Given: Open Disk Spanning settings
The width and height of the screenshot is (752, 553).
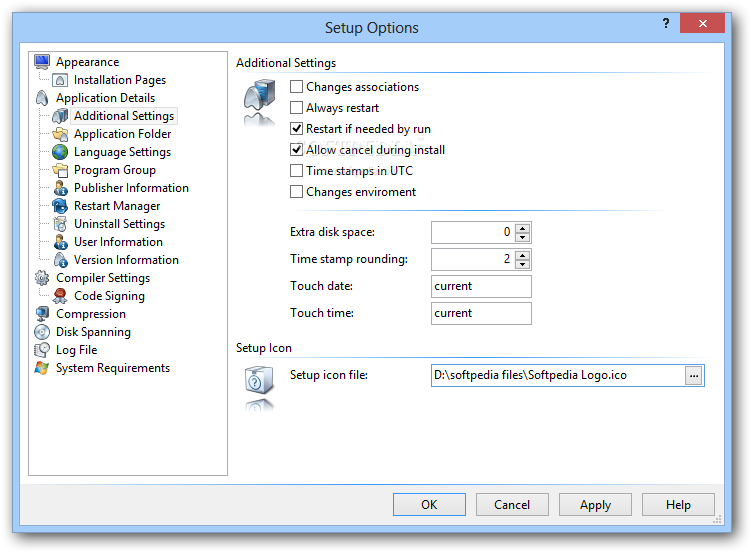Looking at the screenshot, I should pos(93,332).
